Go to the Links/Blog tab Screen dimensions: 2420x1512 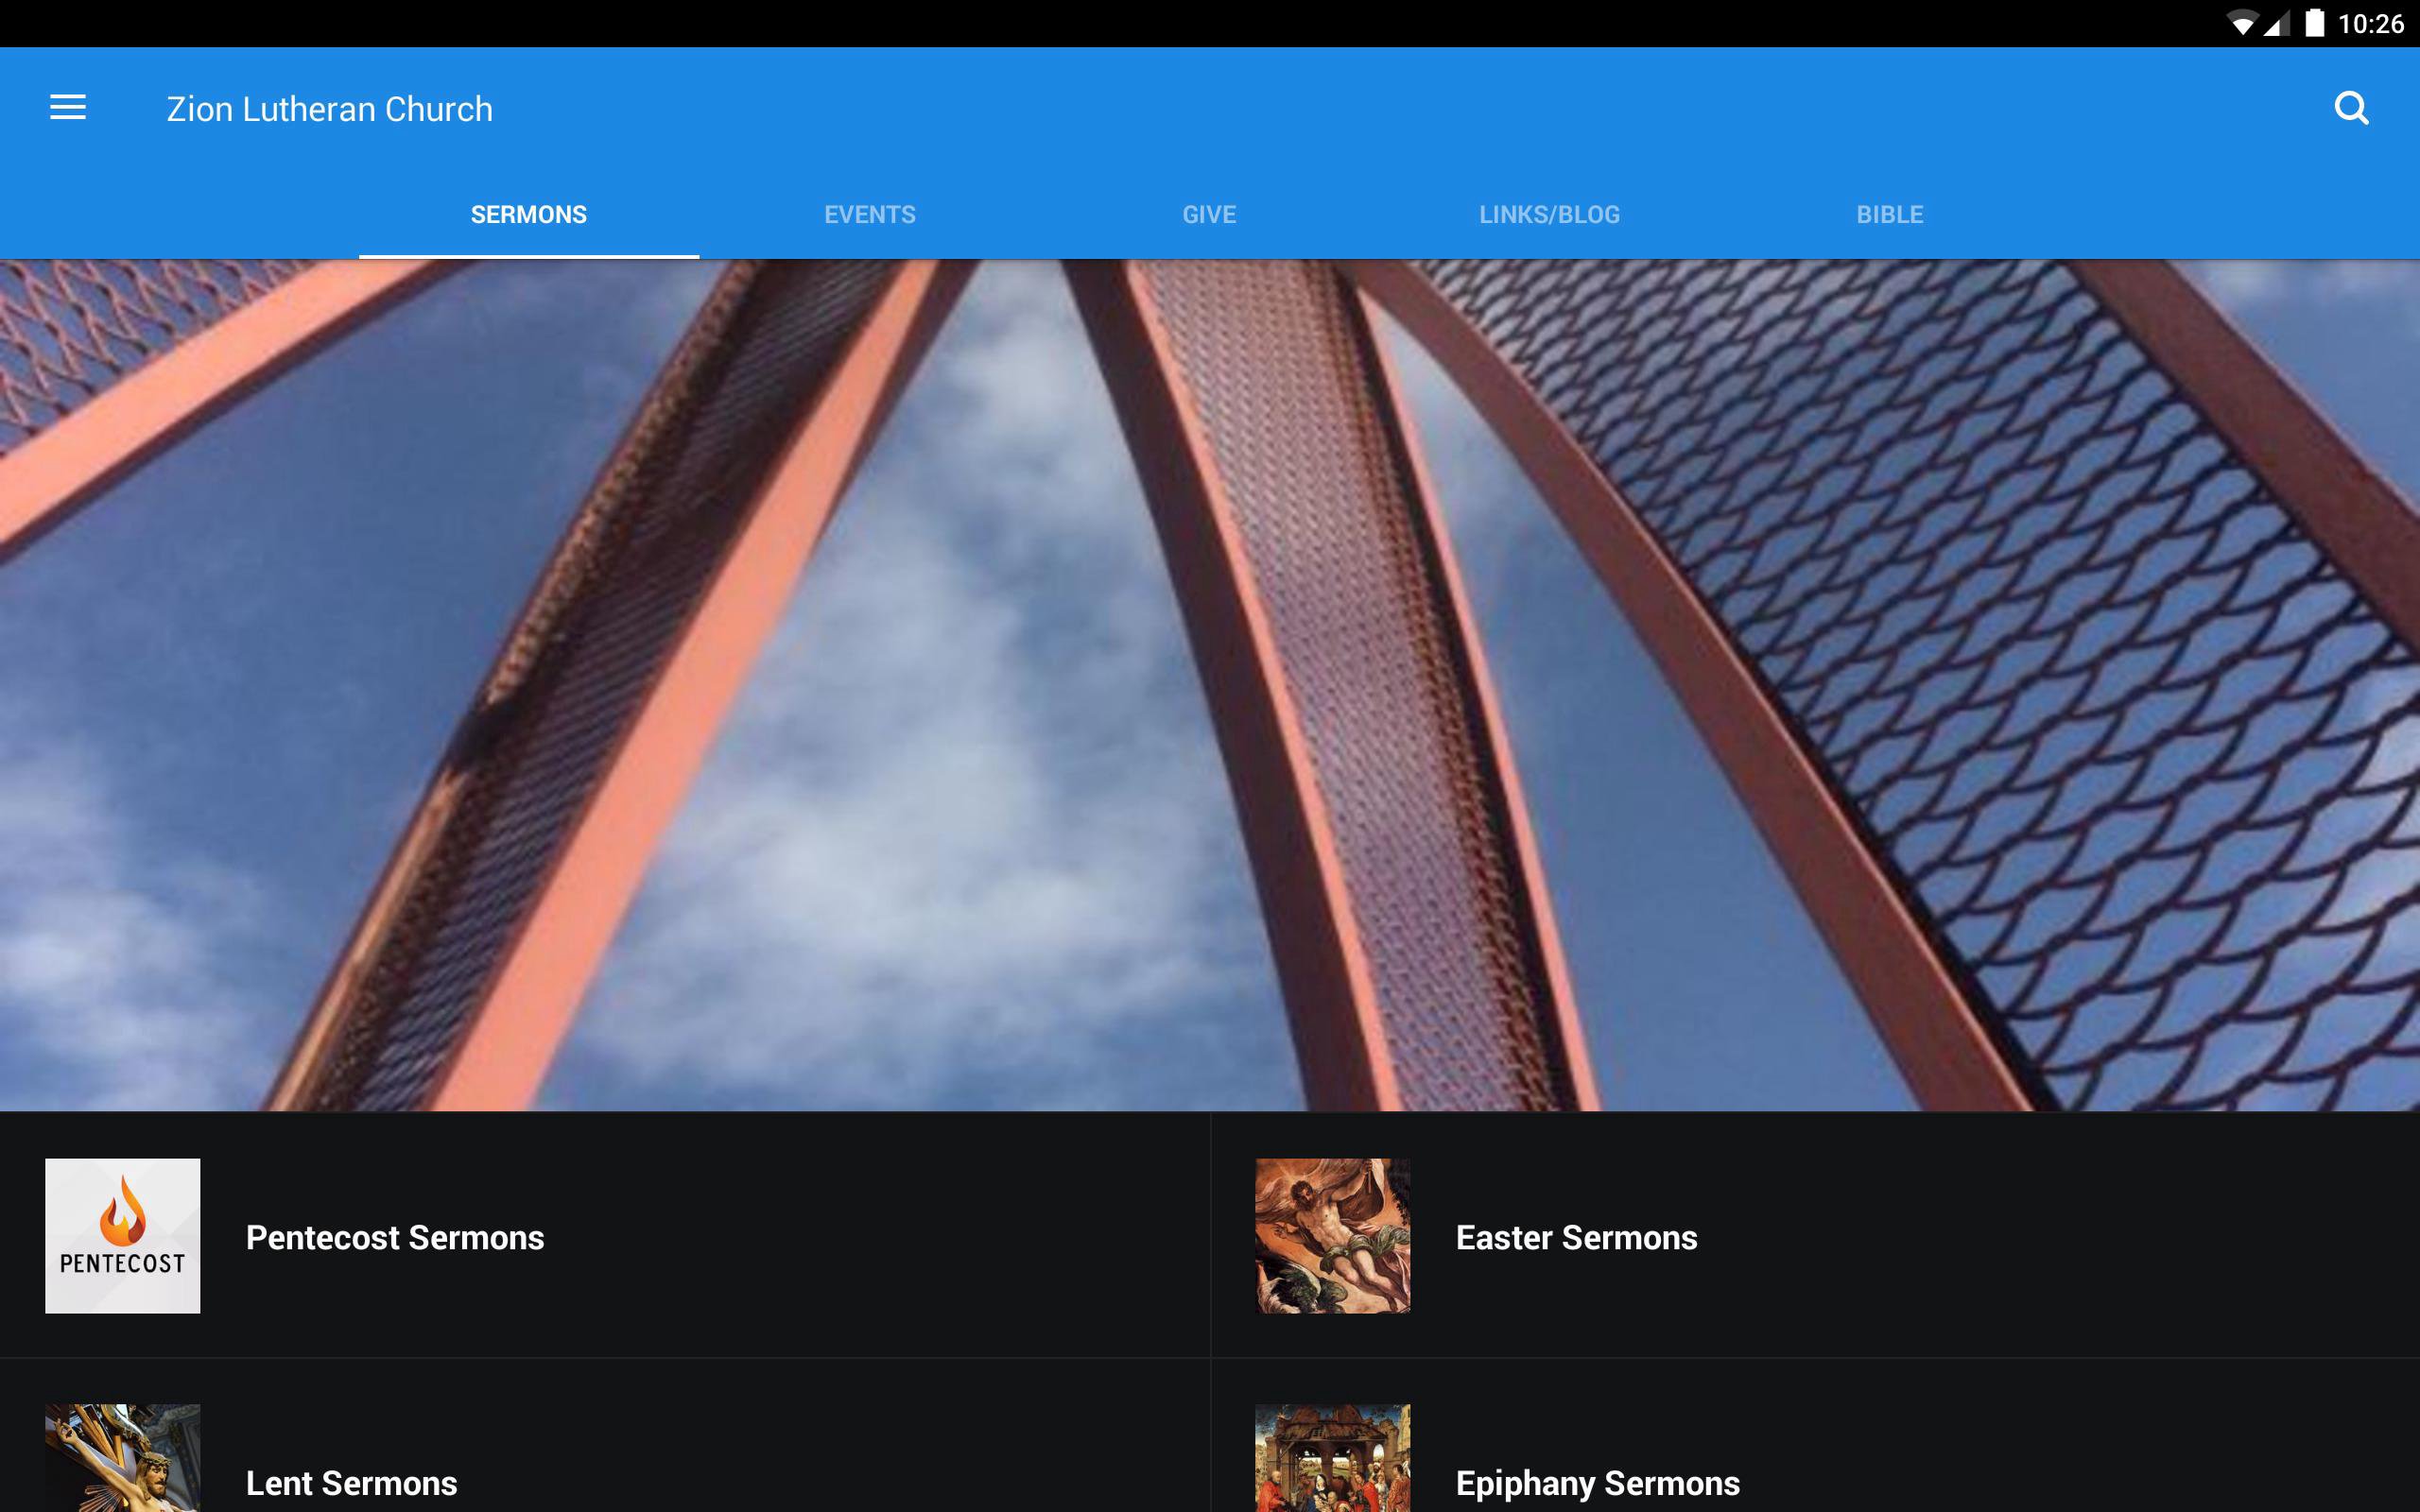point(1549,214)
